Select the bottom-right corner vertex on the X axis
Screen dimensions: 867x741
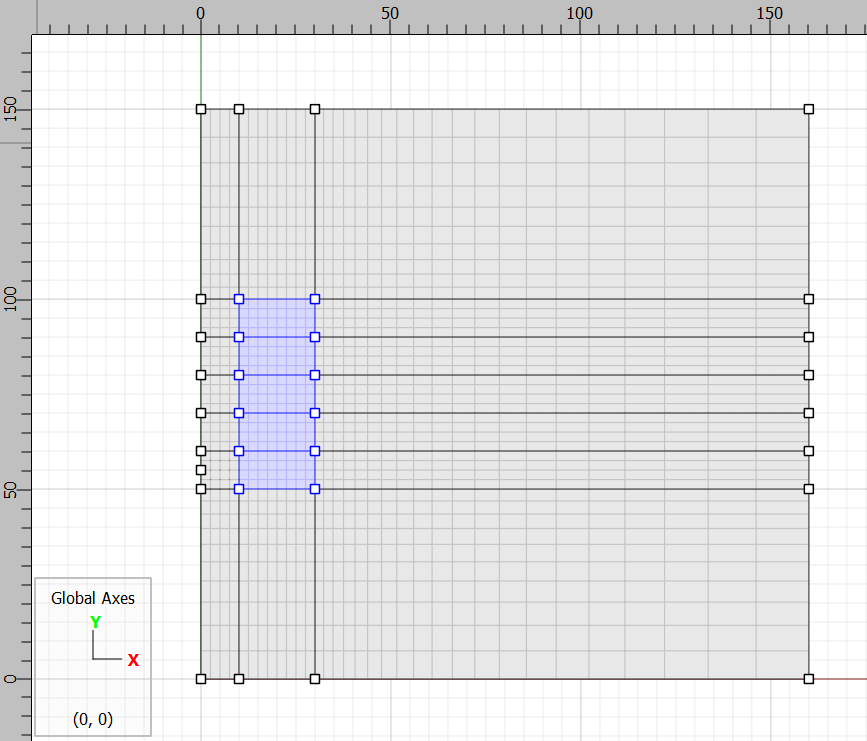[x=809, y=679]
